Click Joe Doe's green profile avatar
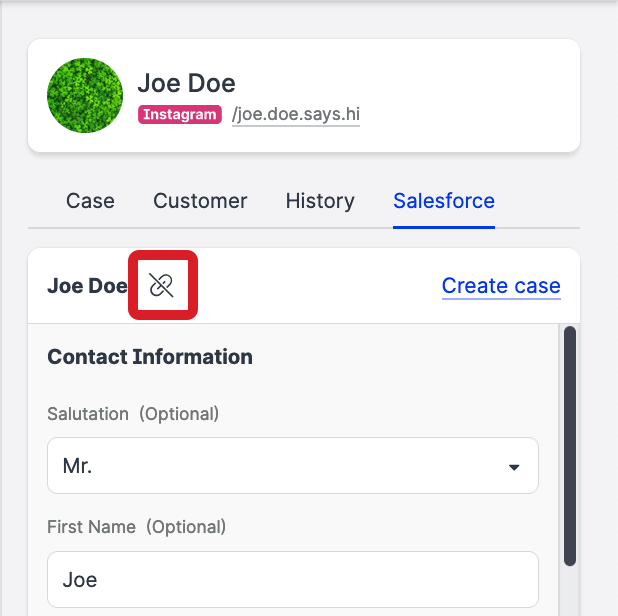The height and width of the screenshot is (616, 618). [x=85, y=95]
